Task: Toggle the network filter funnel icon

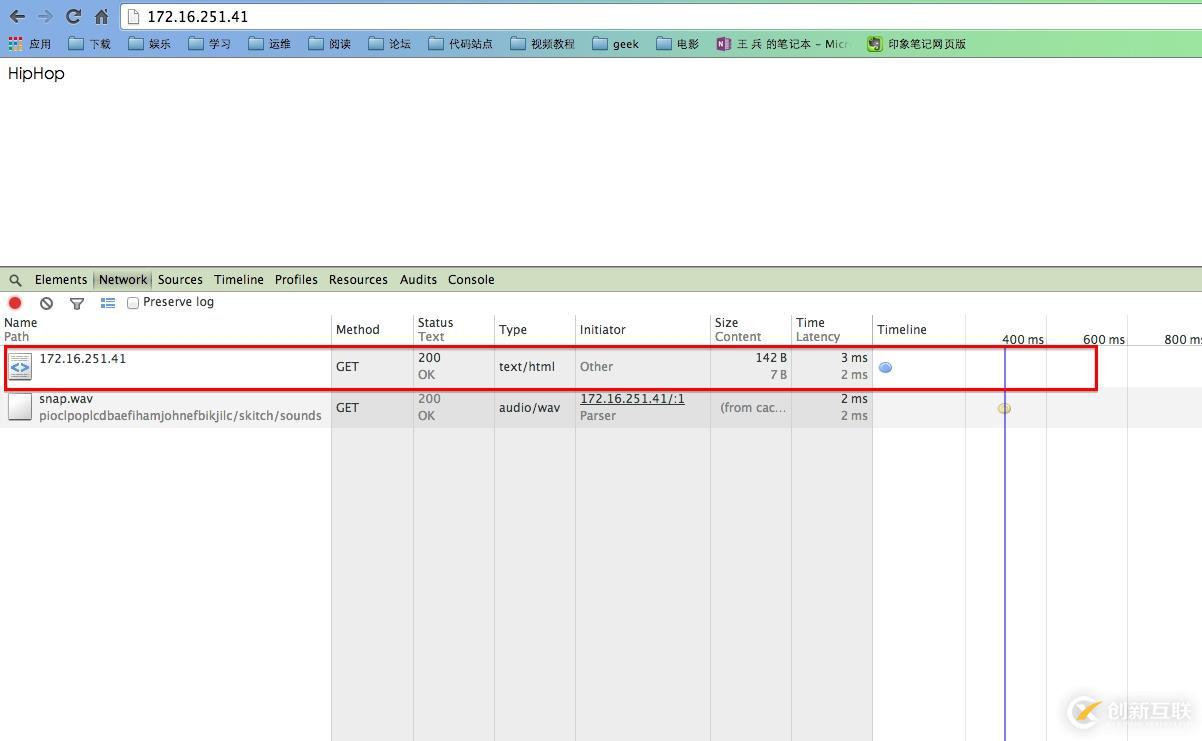Action: click(77, 303)
